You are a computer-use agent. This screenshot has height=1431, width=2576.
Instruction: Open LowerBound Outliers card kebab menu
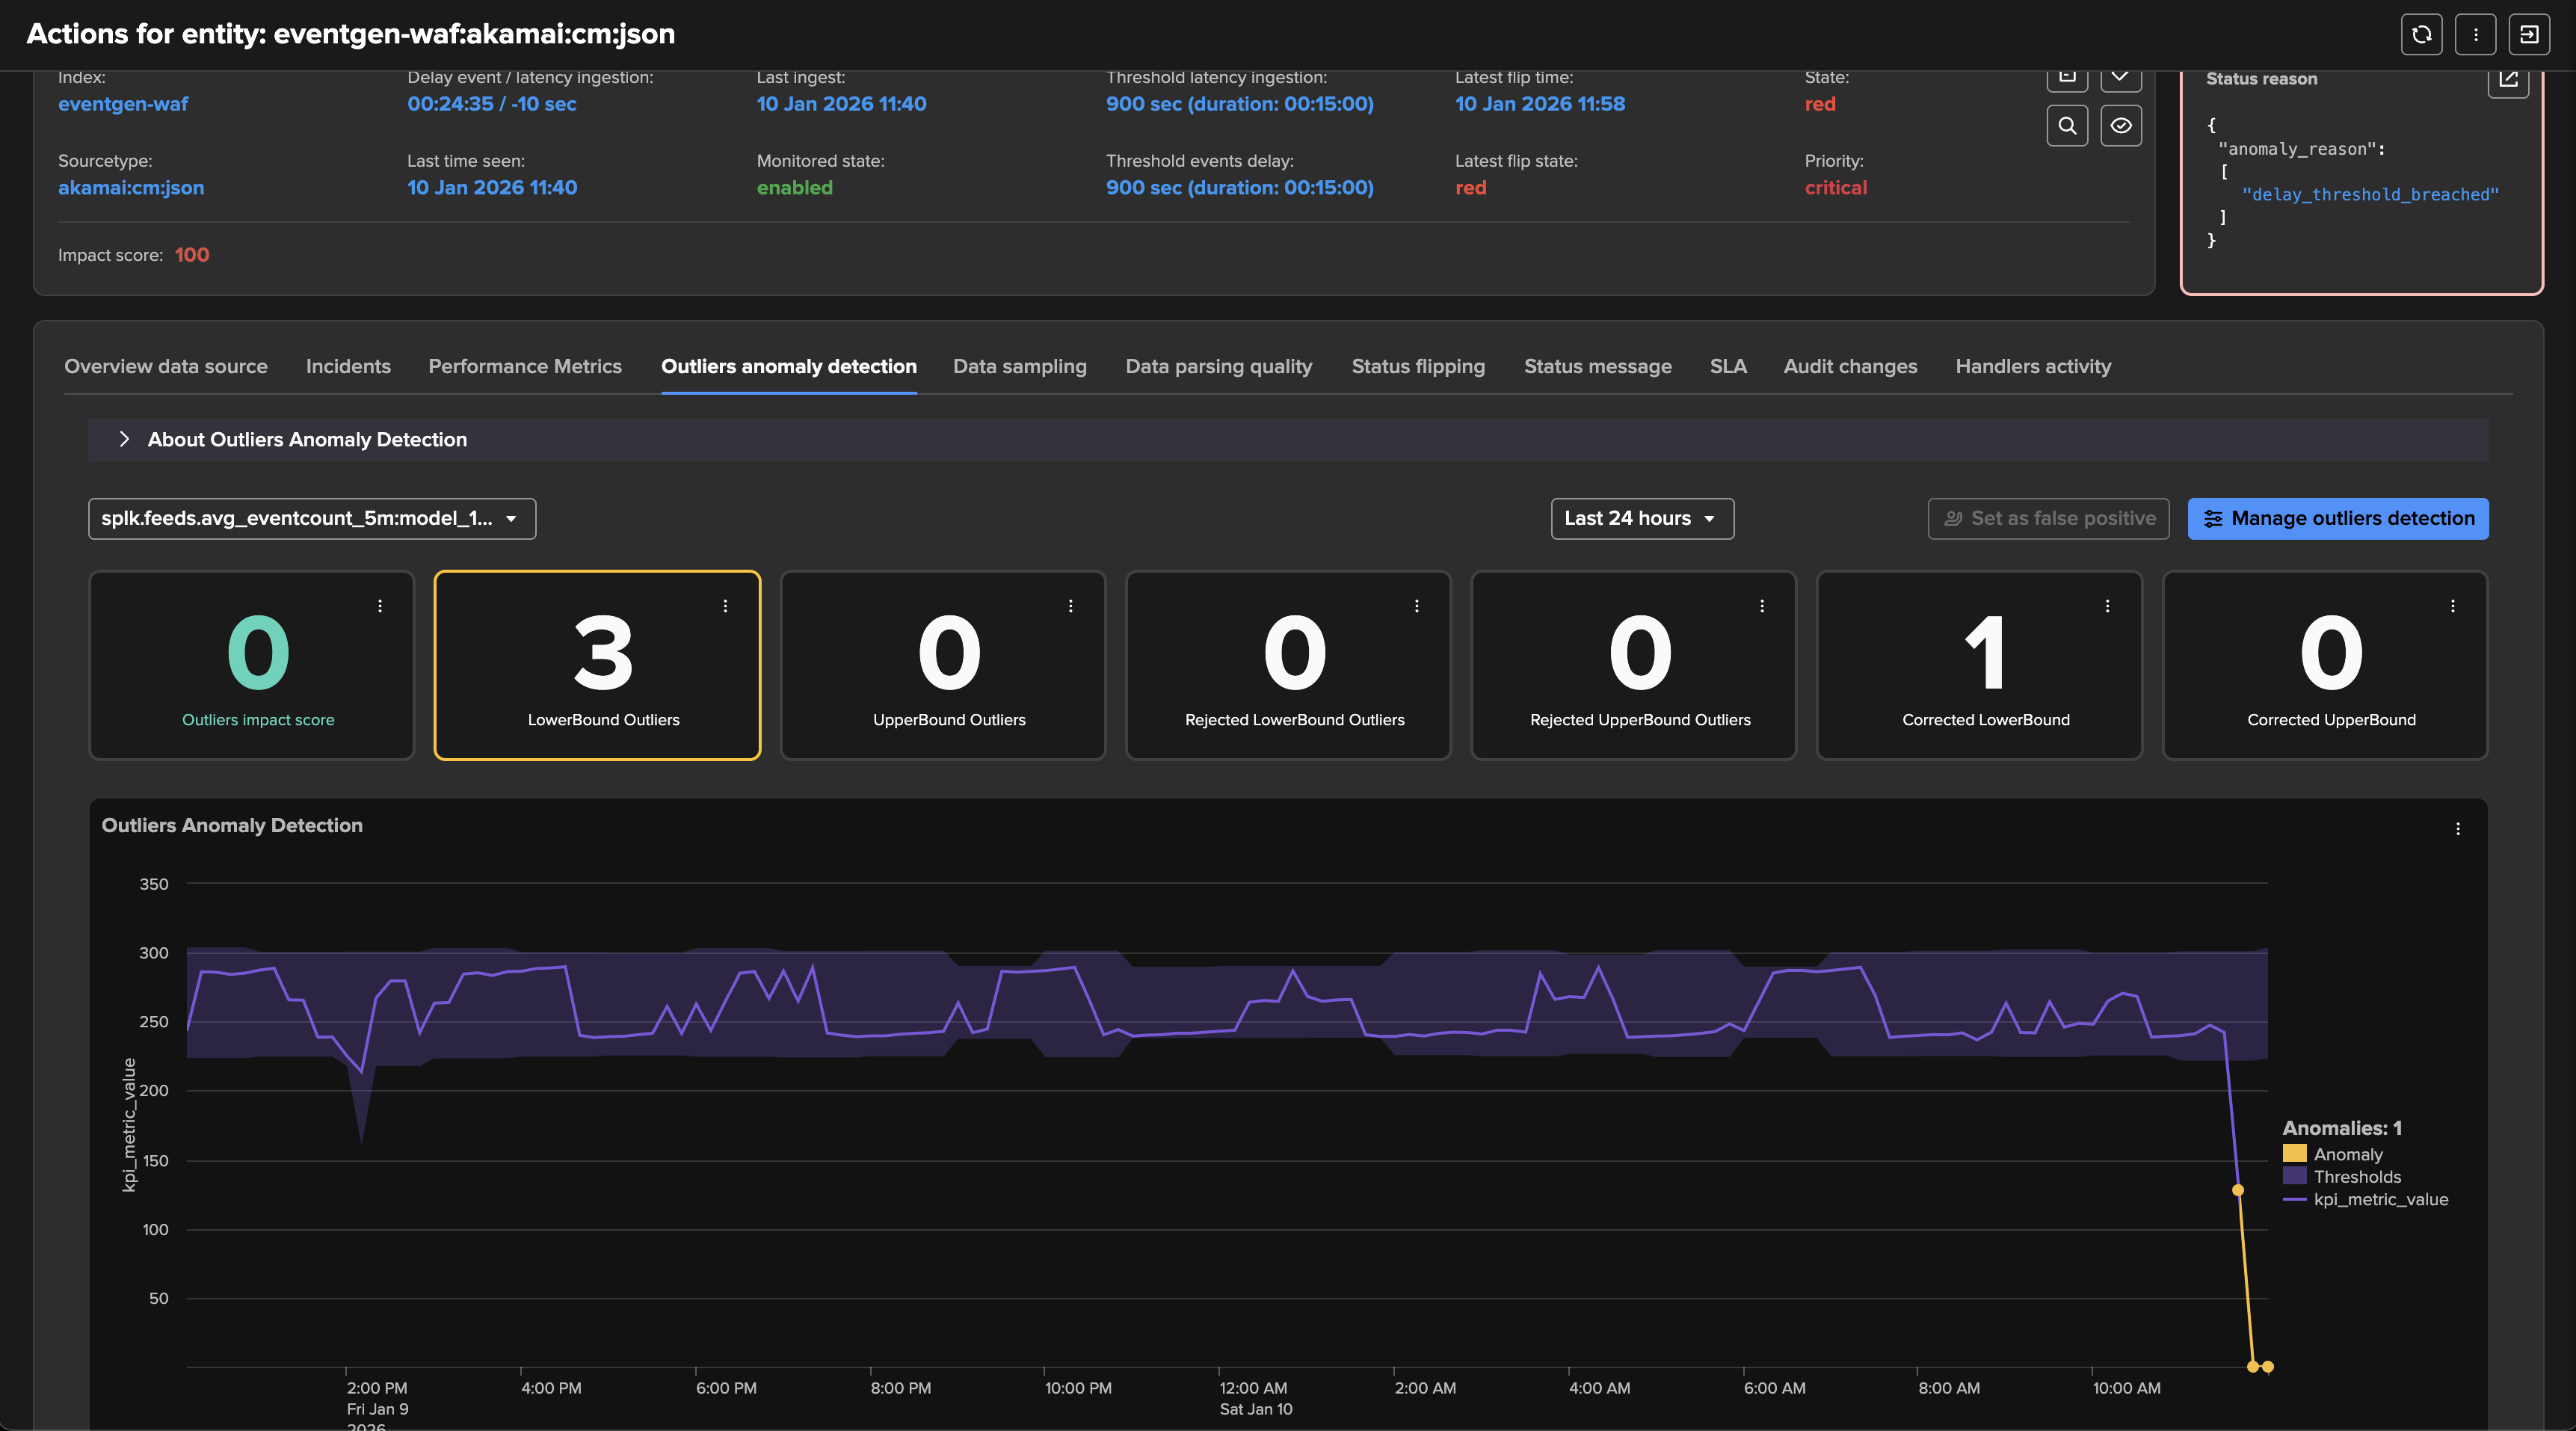pos(725,606)
